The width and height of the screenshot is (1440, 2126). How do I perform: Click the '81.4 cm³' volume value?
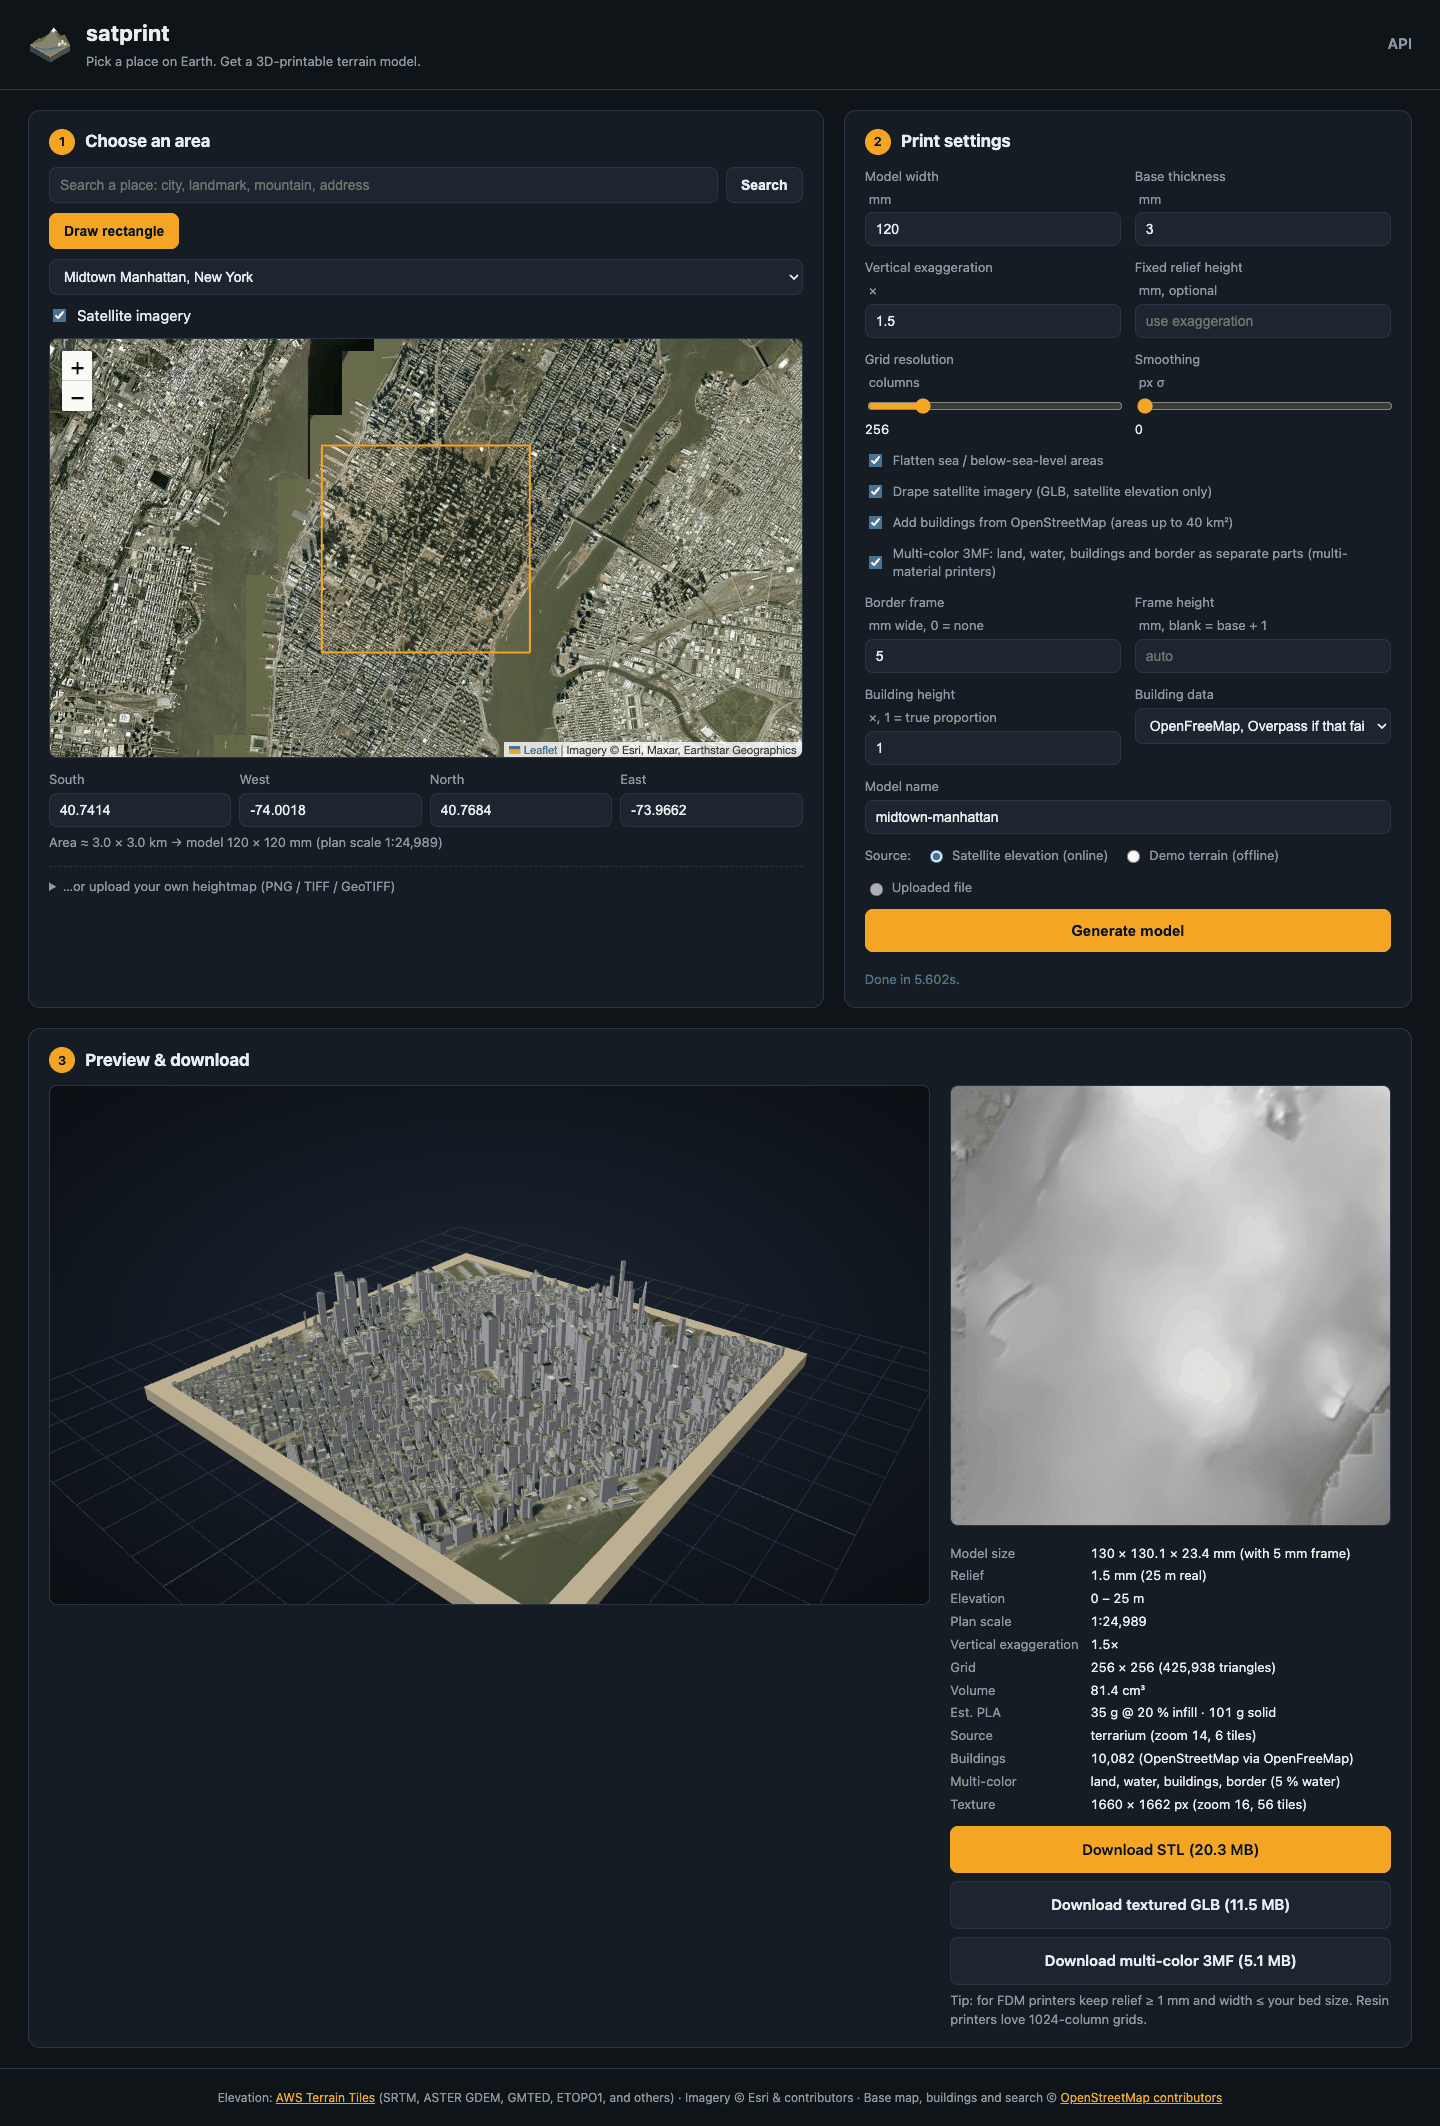coord(1117,1690)
